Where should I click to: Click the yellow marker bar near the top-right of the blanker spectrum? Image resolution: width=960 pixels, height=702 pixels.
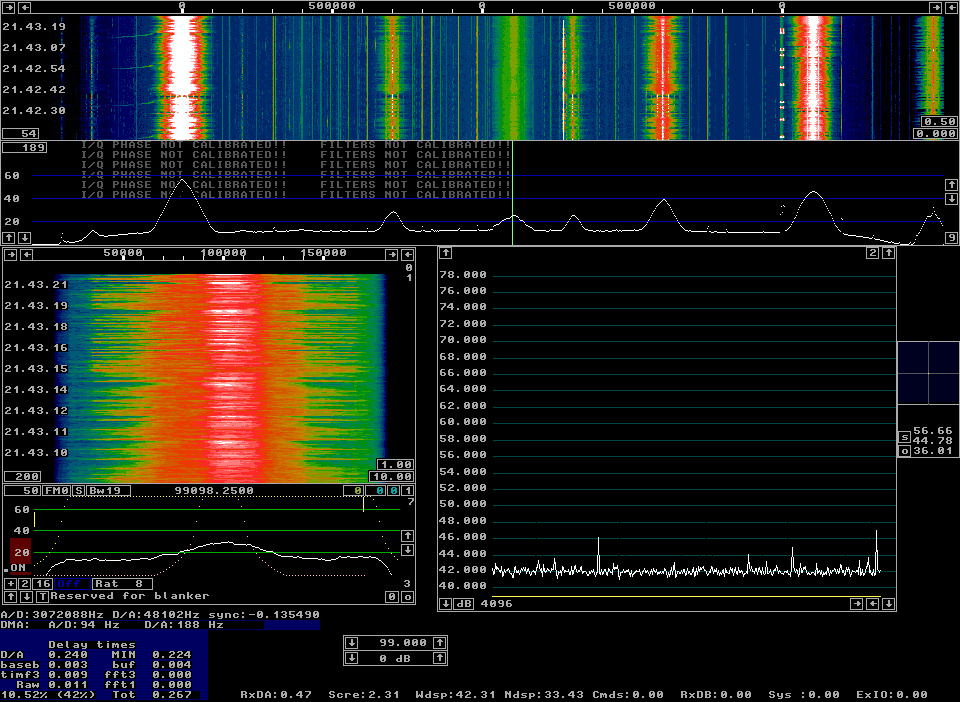(364, 504)
